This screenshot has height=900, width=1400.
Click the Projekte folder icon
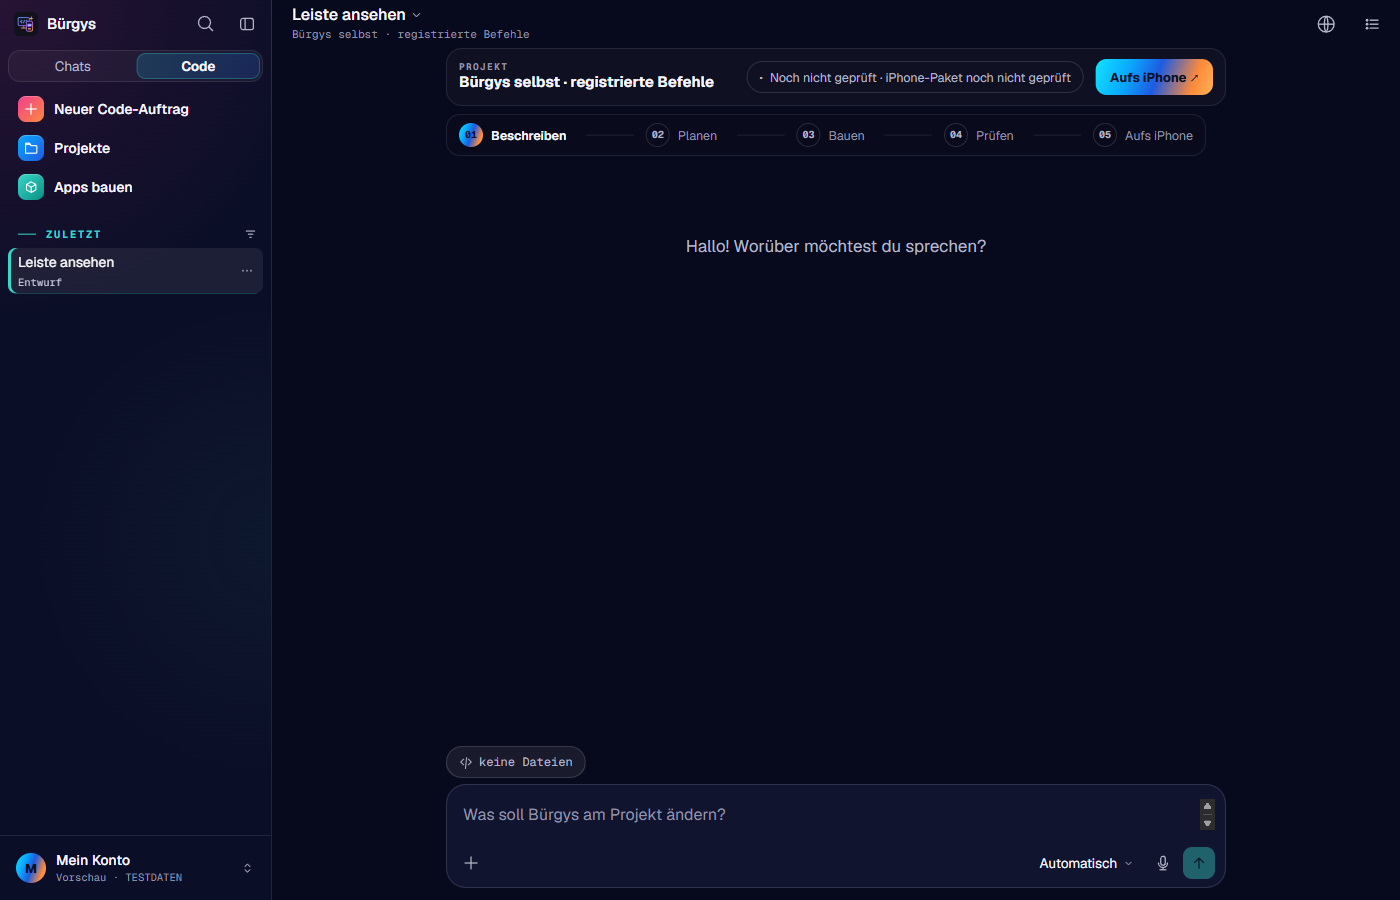31,148
